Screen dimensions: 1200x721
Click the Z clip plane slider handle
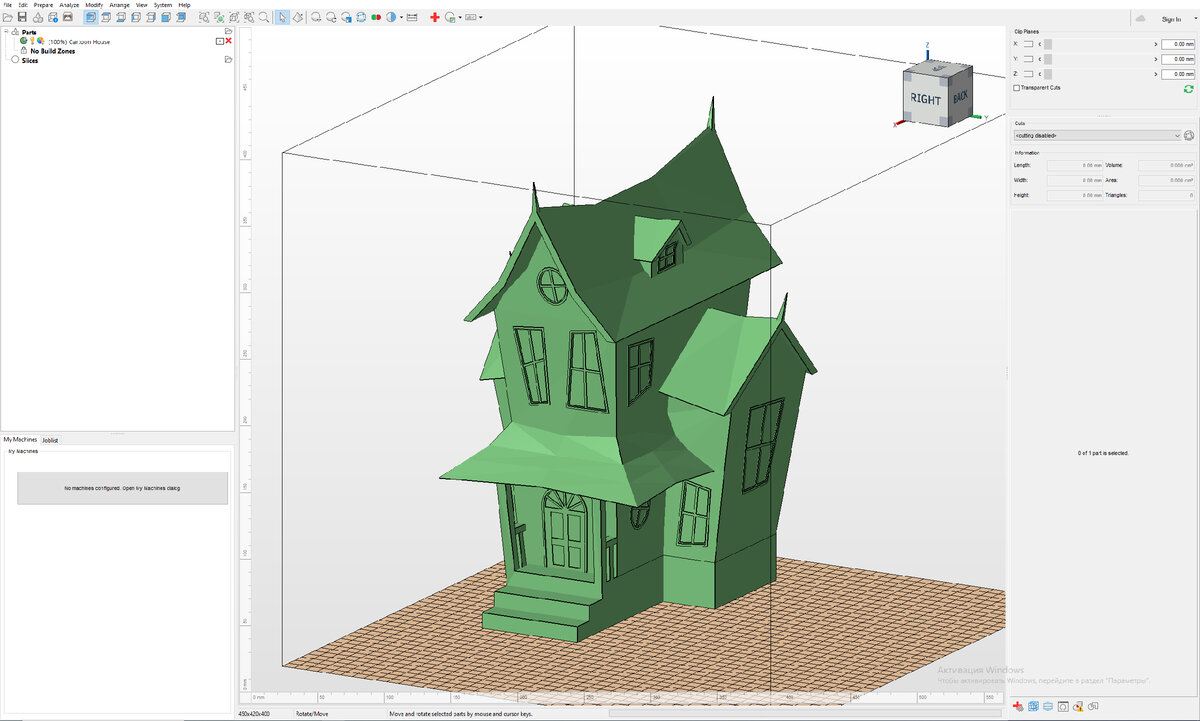pyautogui.click(x=1048, y=74)
